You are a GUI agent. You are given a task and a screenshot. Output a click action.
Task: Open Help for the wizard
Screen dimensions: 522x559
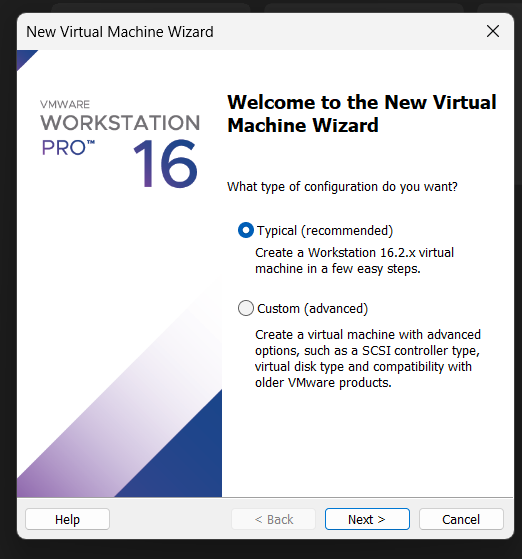pos(67,519)
